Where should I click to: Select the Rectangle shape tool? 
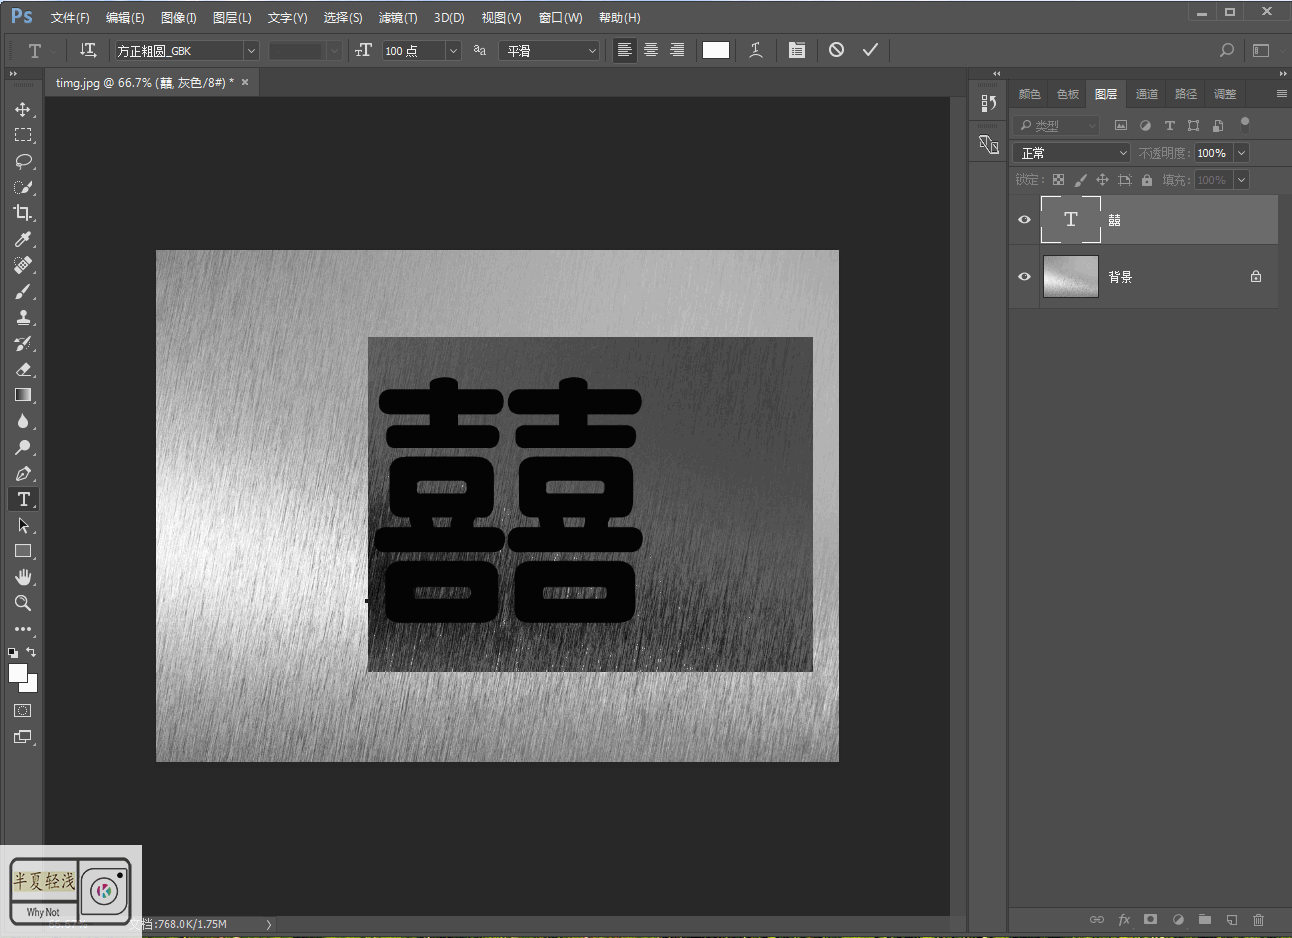click(23, 551)
